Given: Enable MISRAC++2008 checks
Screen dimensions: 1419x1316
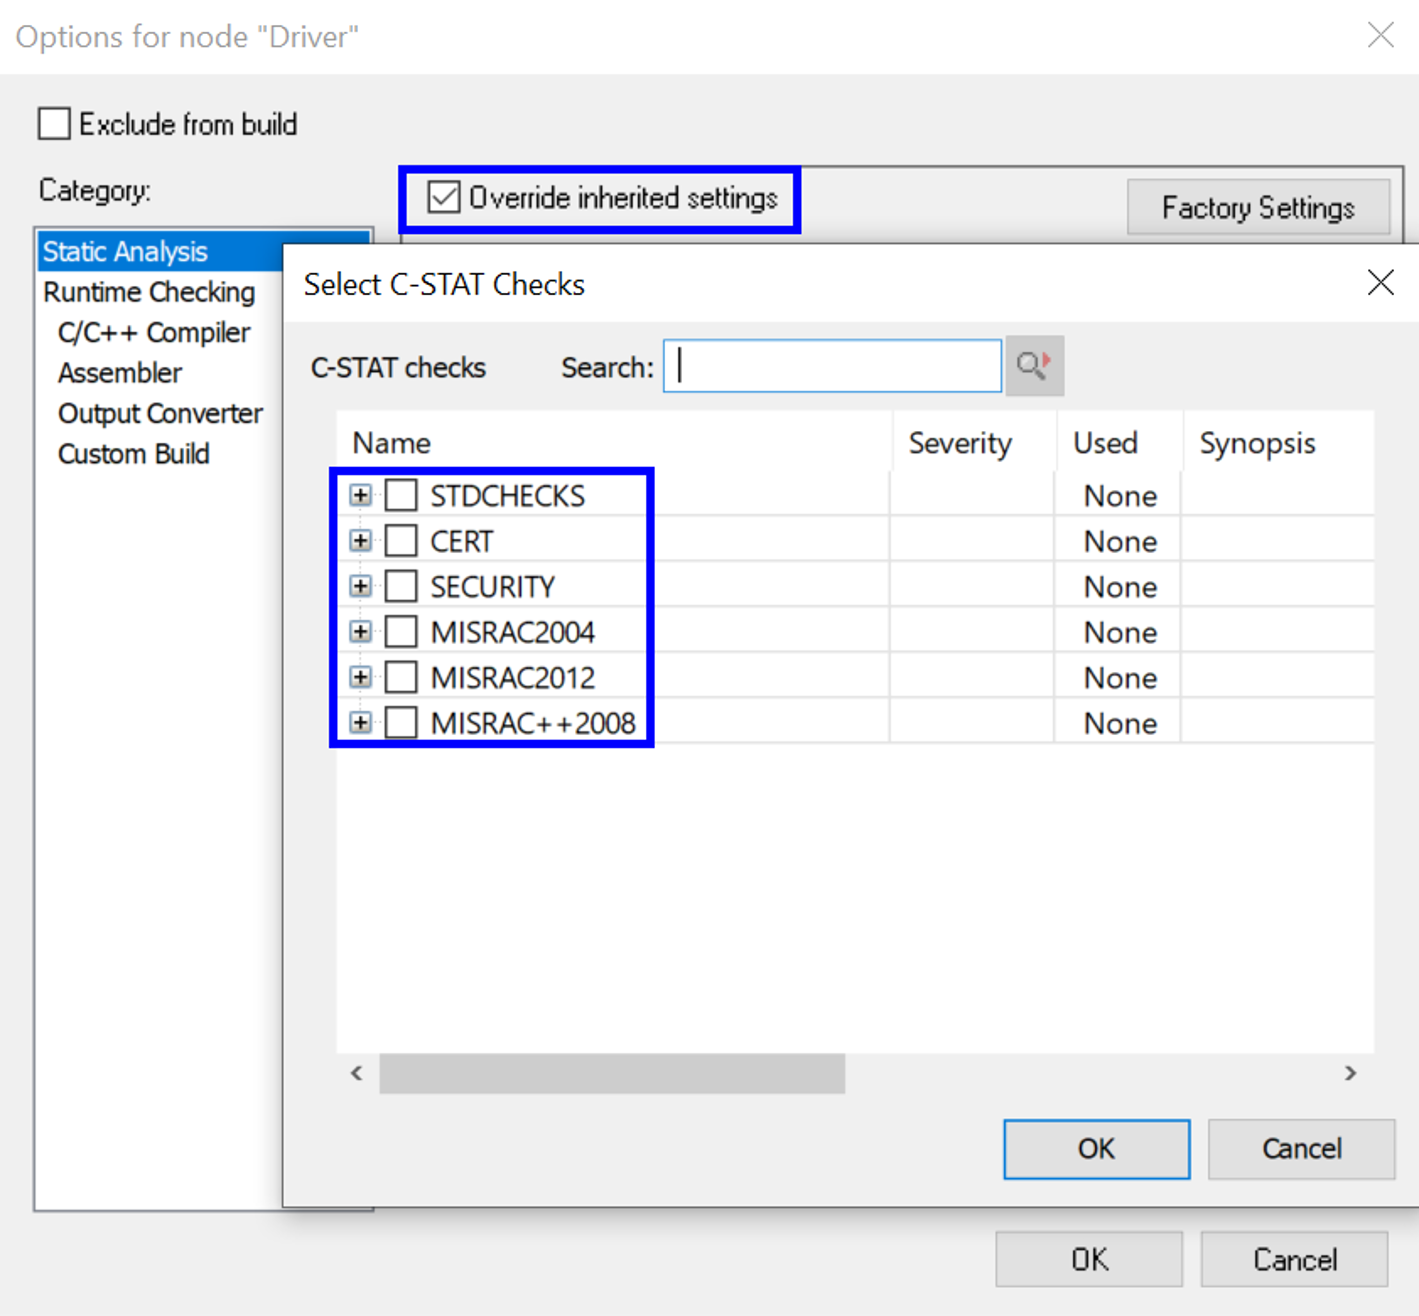Looking at the screenshot, I should (400, 722).
